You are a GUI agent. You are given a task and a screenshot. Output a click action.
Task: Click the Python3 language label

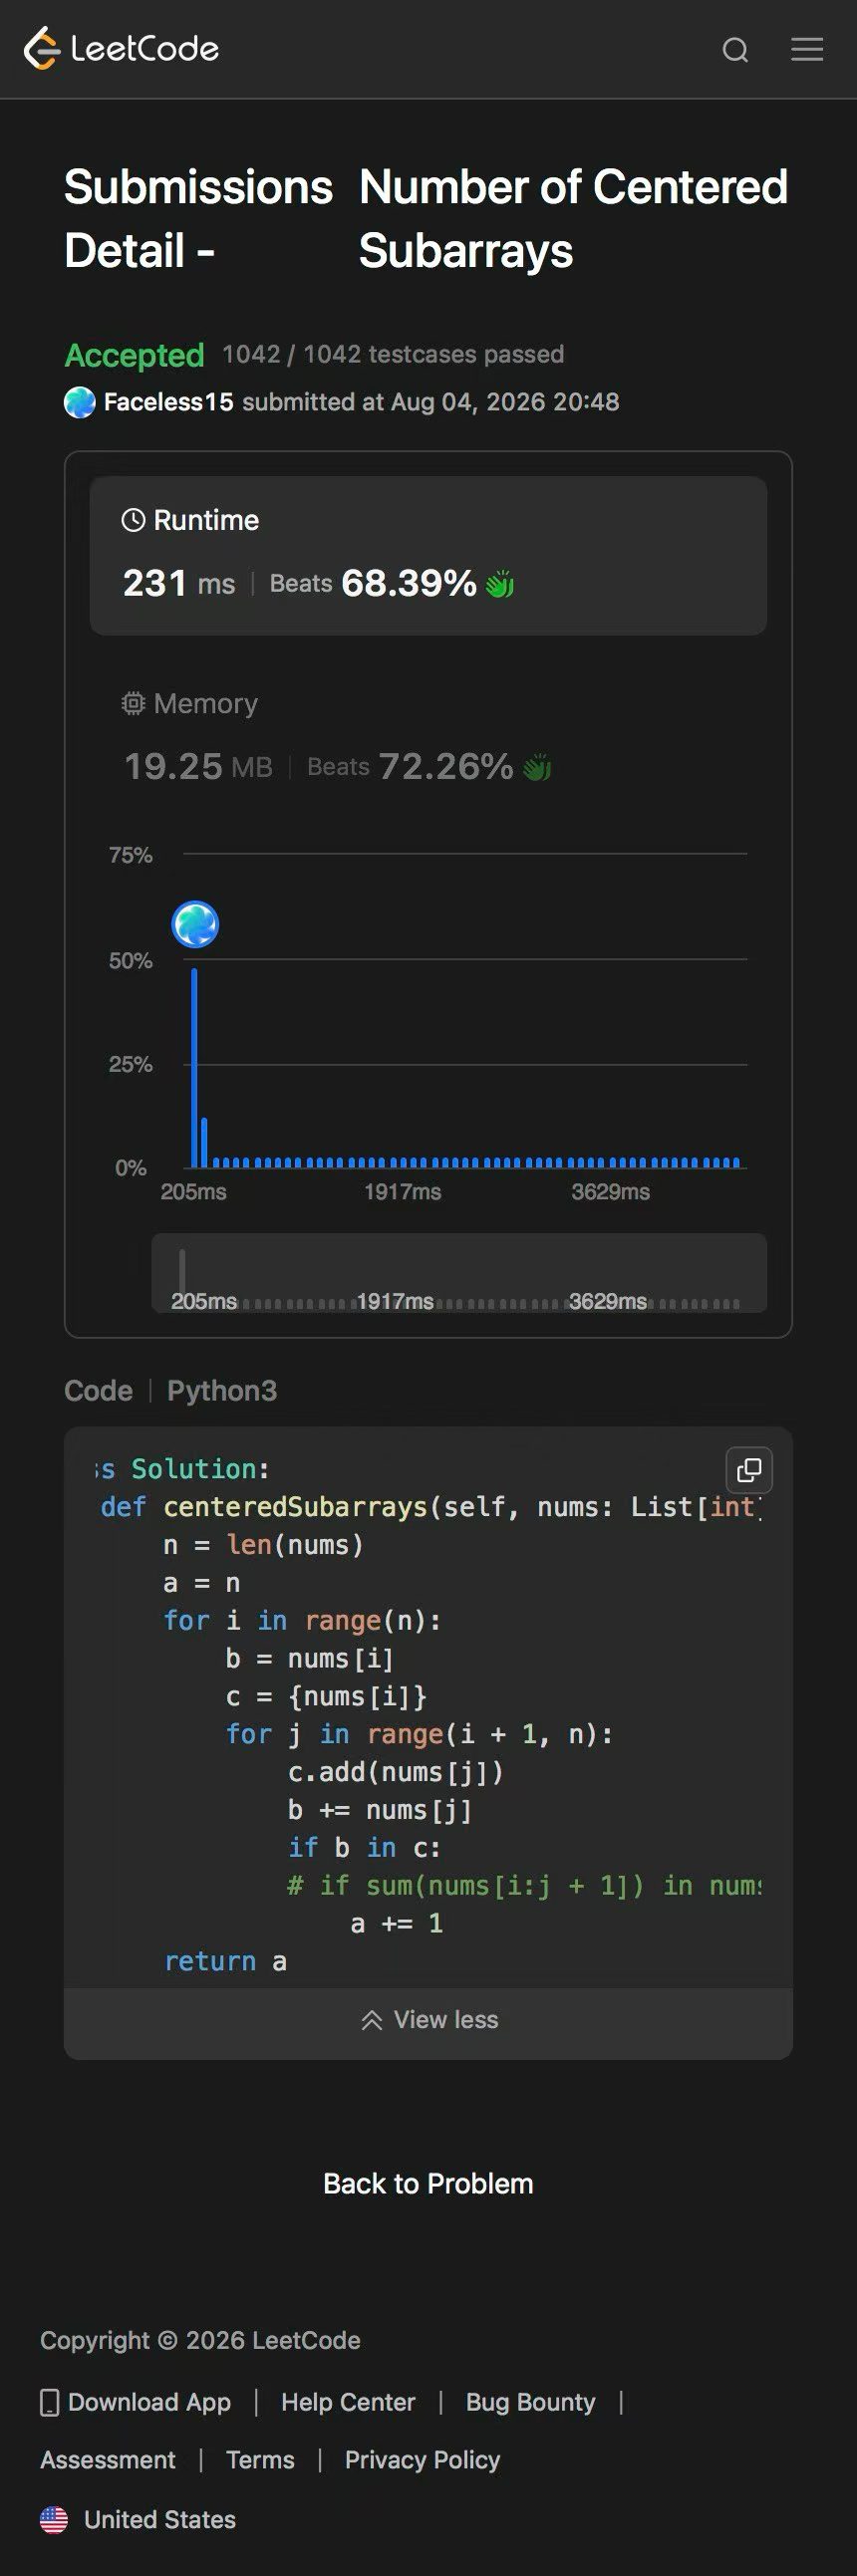coord(222,1390)
